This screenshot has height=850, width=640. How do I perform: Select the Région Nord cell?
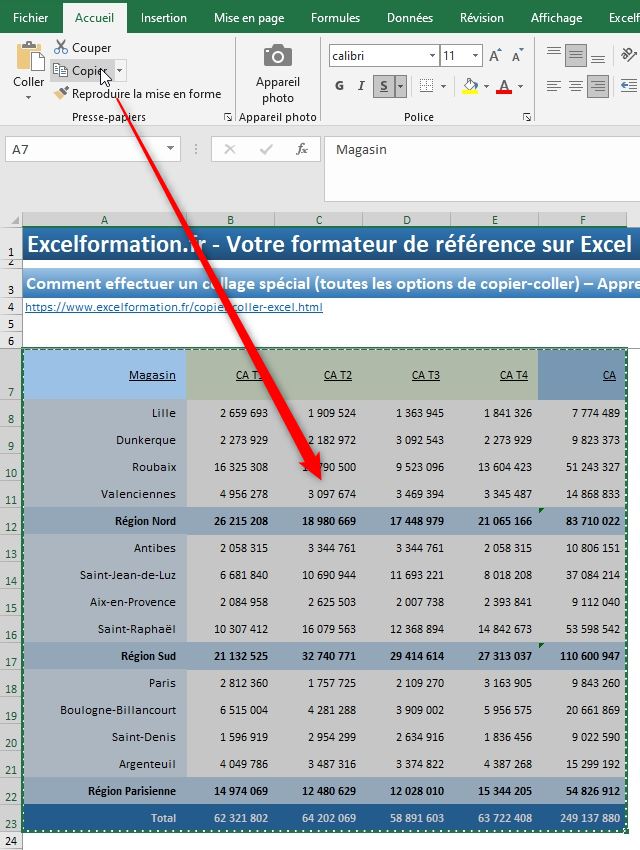click(x=104, y=521)
